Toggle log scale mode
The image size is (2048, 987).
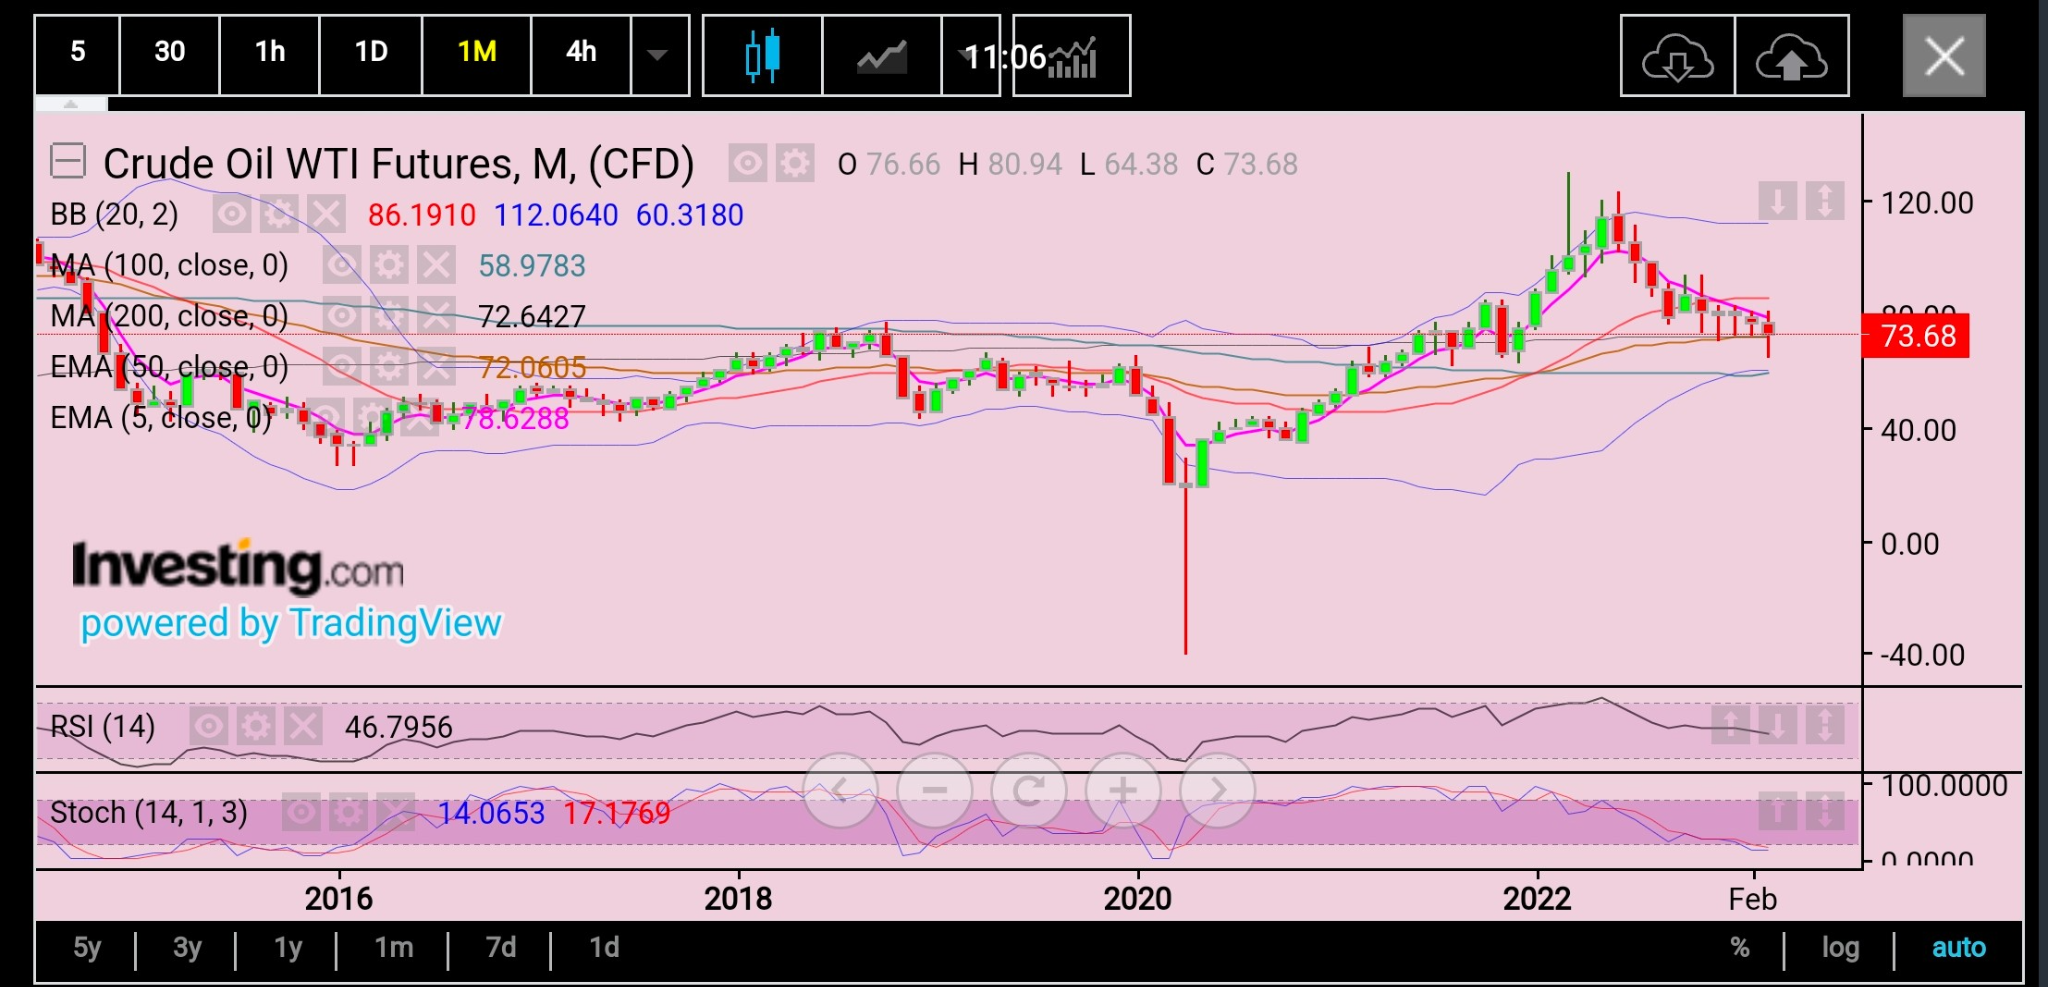(1840, 948)
